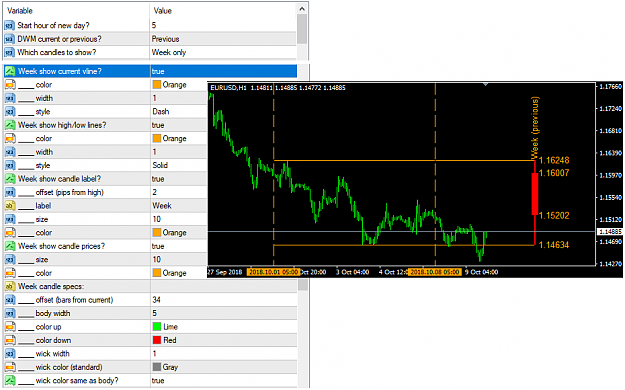Click the color icon beside 'color down'
The height and width of the screenshot is (390, 625).
coord(10,341)
